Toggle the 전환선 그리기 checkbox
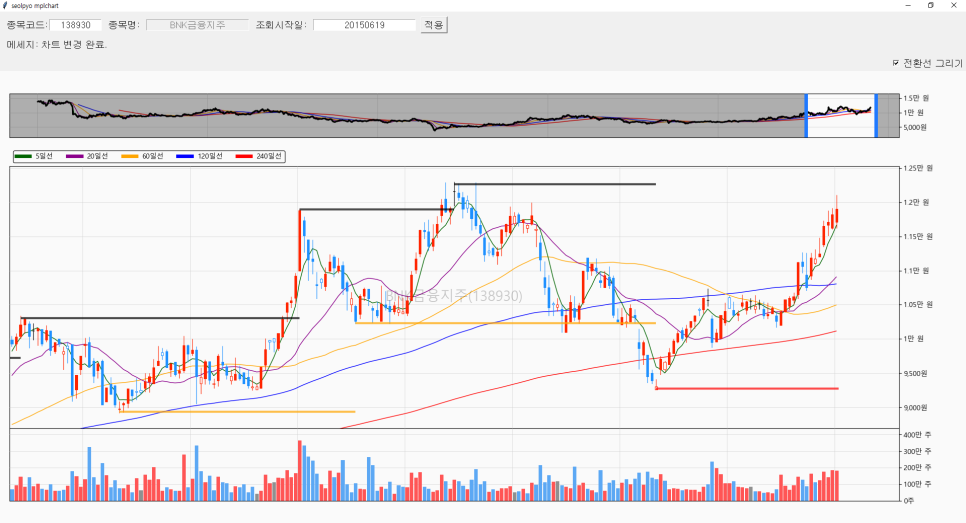Viewport: 966px width, 523px height. coord(896,63)
